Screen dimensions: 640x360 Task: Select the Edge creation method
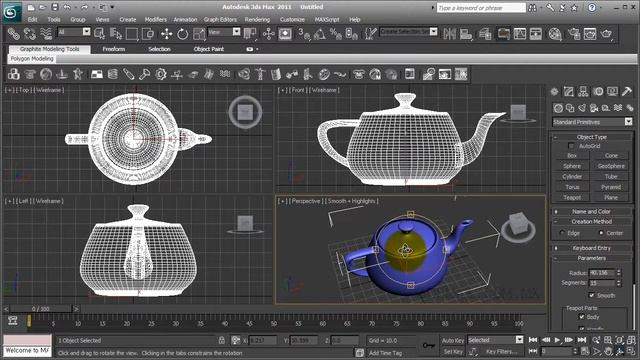(562, 233)
